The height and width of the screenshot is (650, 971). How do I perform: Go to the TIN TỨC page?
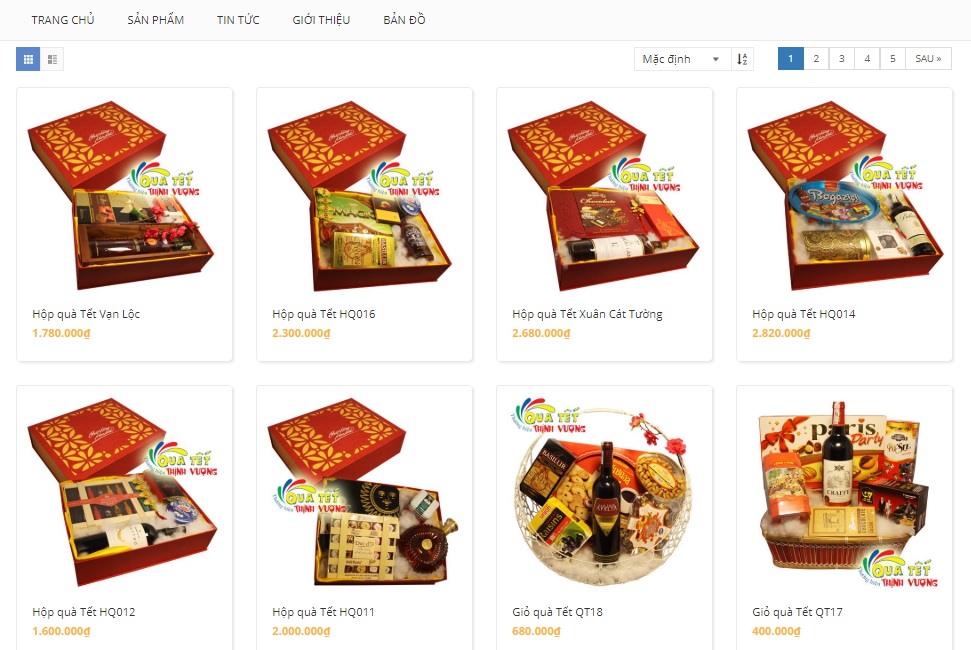click(238, 20)
